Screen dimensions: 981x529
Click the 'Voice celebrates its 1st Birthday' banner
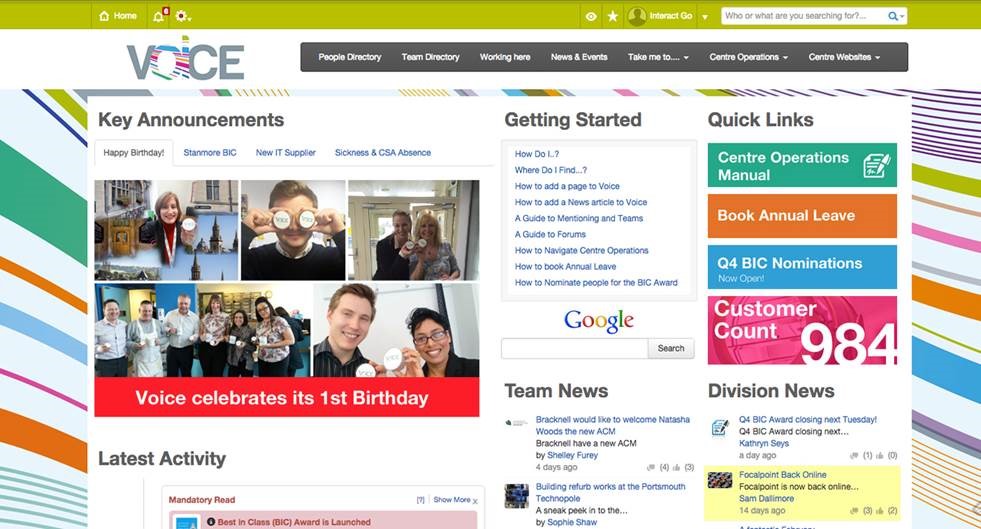[x=287, y=396]
